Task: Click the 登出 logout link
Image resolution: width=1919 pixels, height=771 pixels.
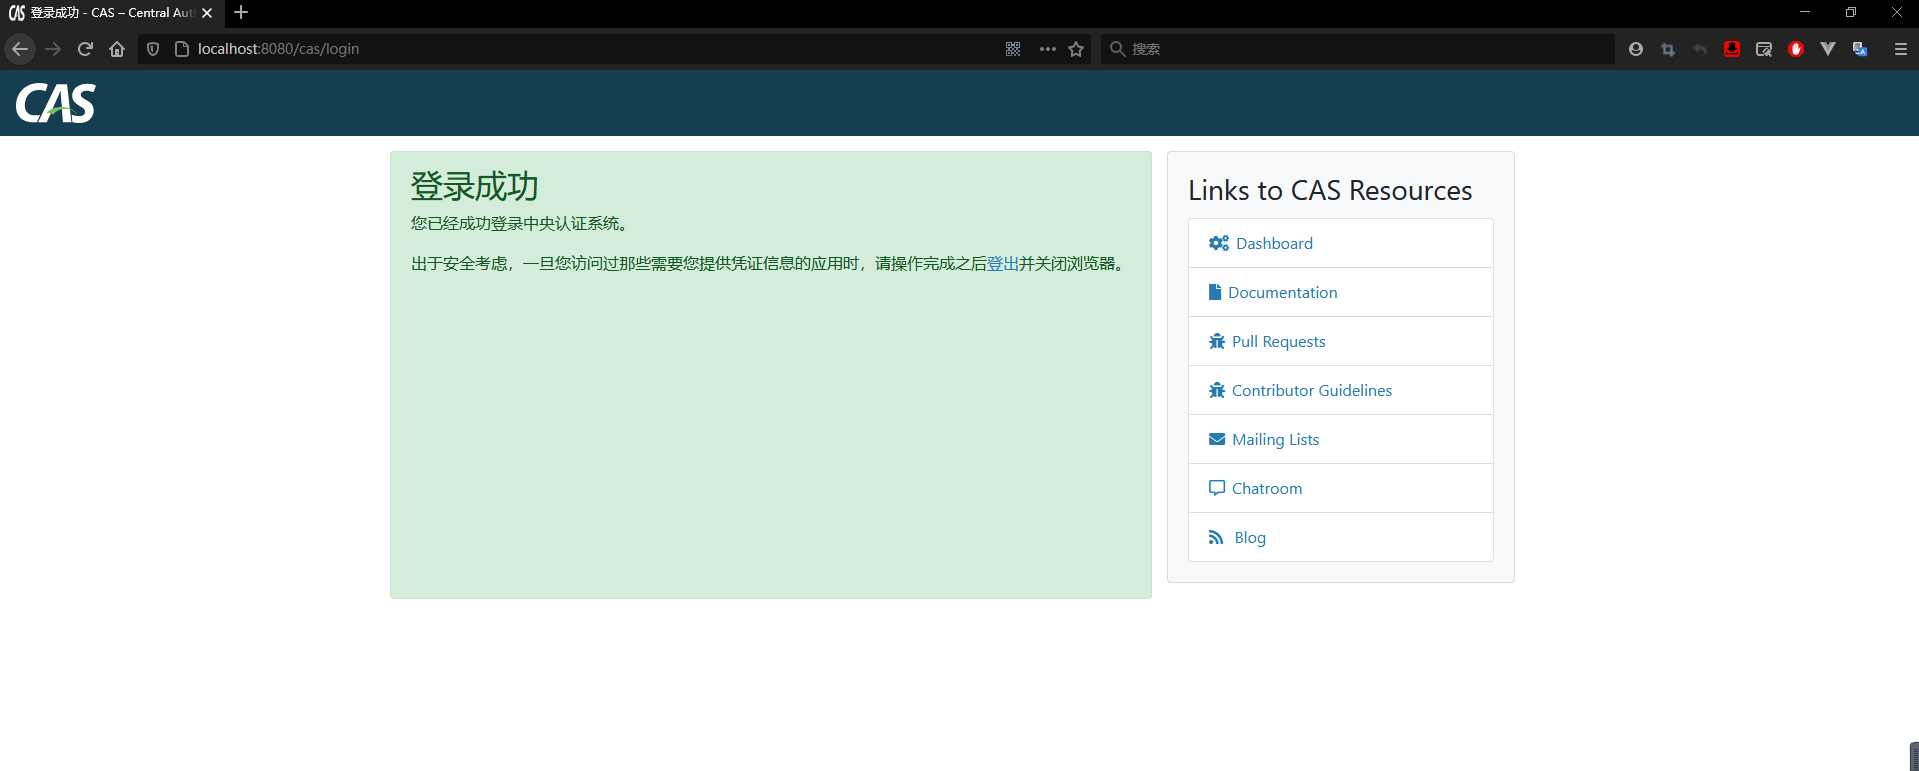Action: (x=1002, y=264)
